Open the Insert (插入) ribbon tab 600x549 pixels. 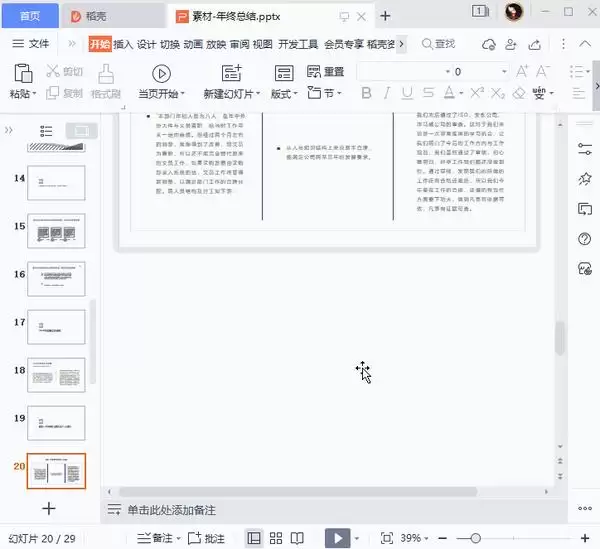123,44
